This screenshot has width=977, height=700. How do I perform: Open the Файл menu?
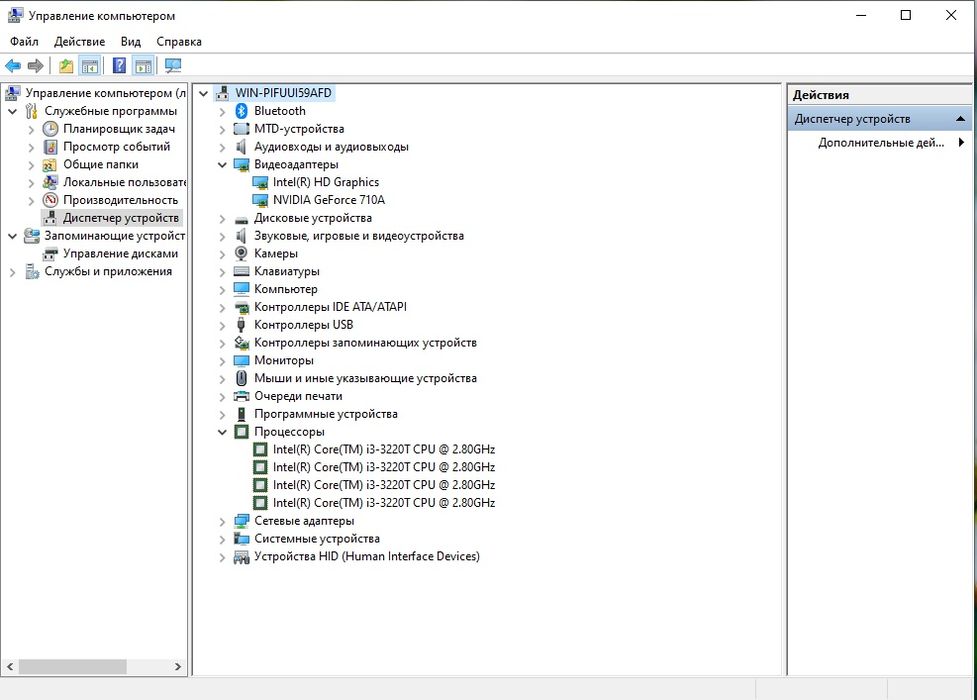[24, 42]
